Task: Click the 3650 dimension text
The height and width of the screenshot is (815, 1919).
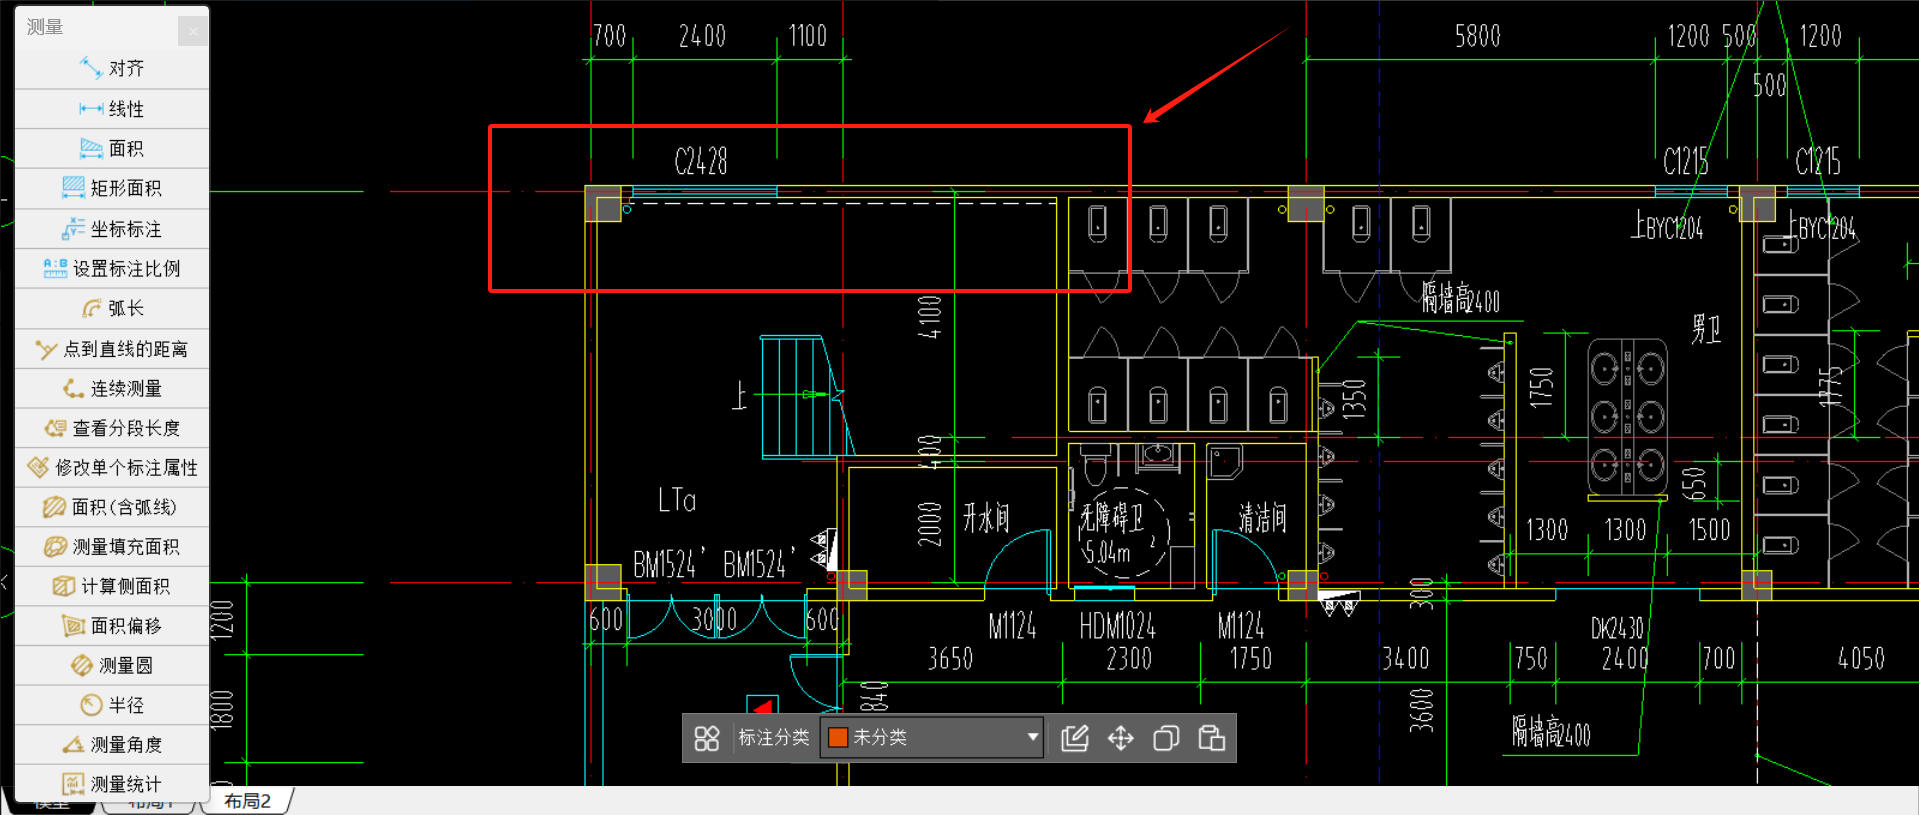Action: pyautogui.click(x=950, y=659)
